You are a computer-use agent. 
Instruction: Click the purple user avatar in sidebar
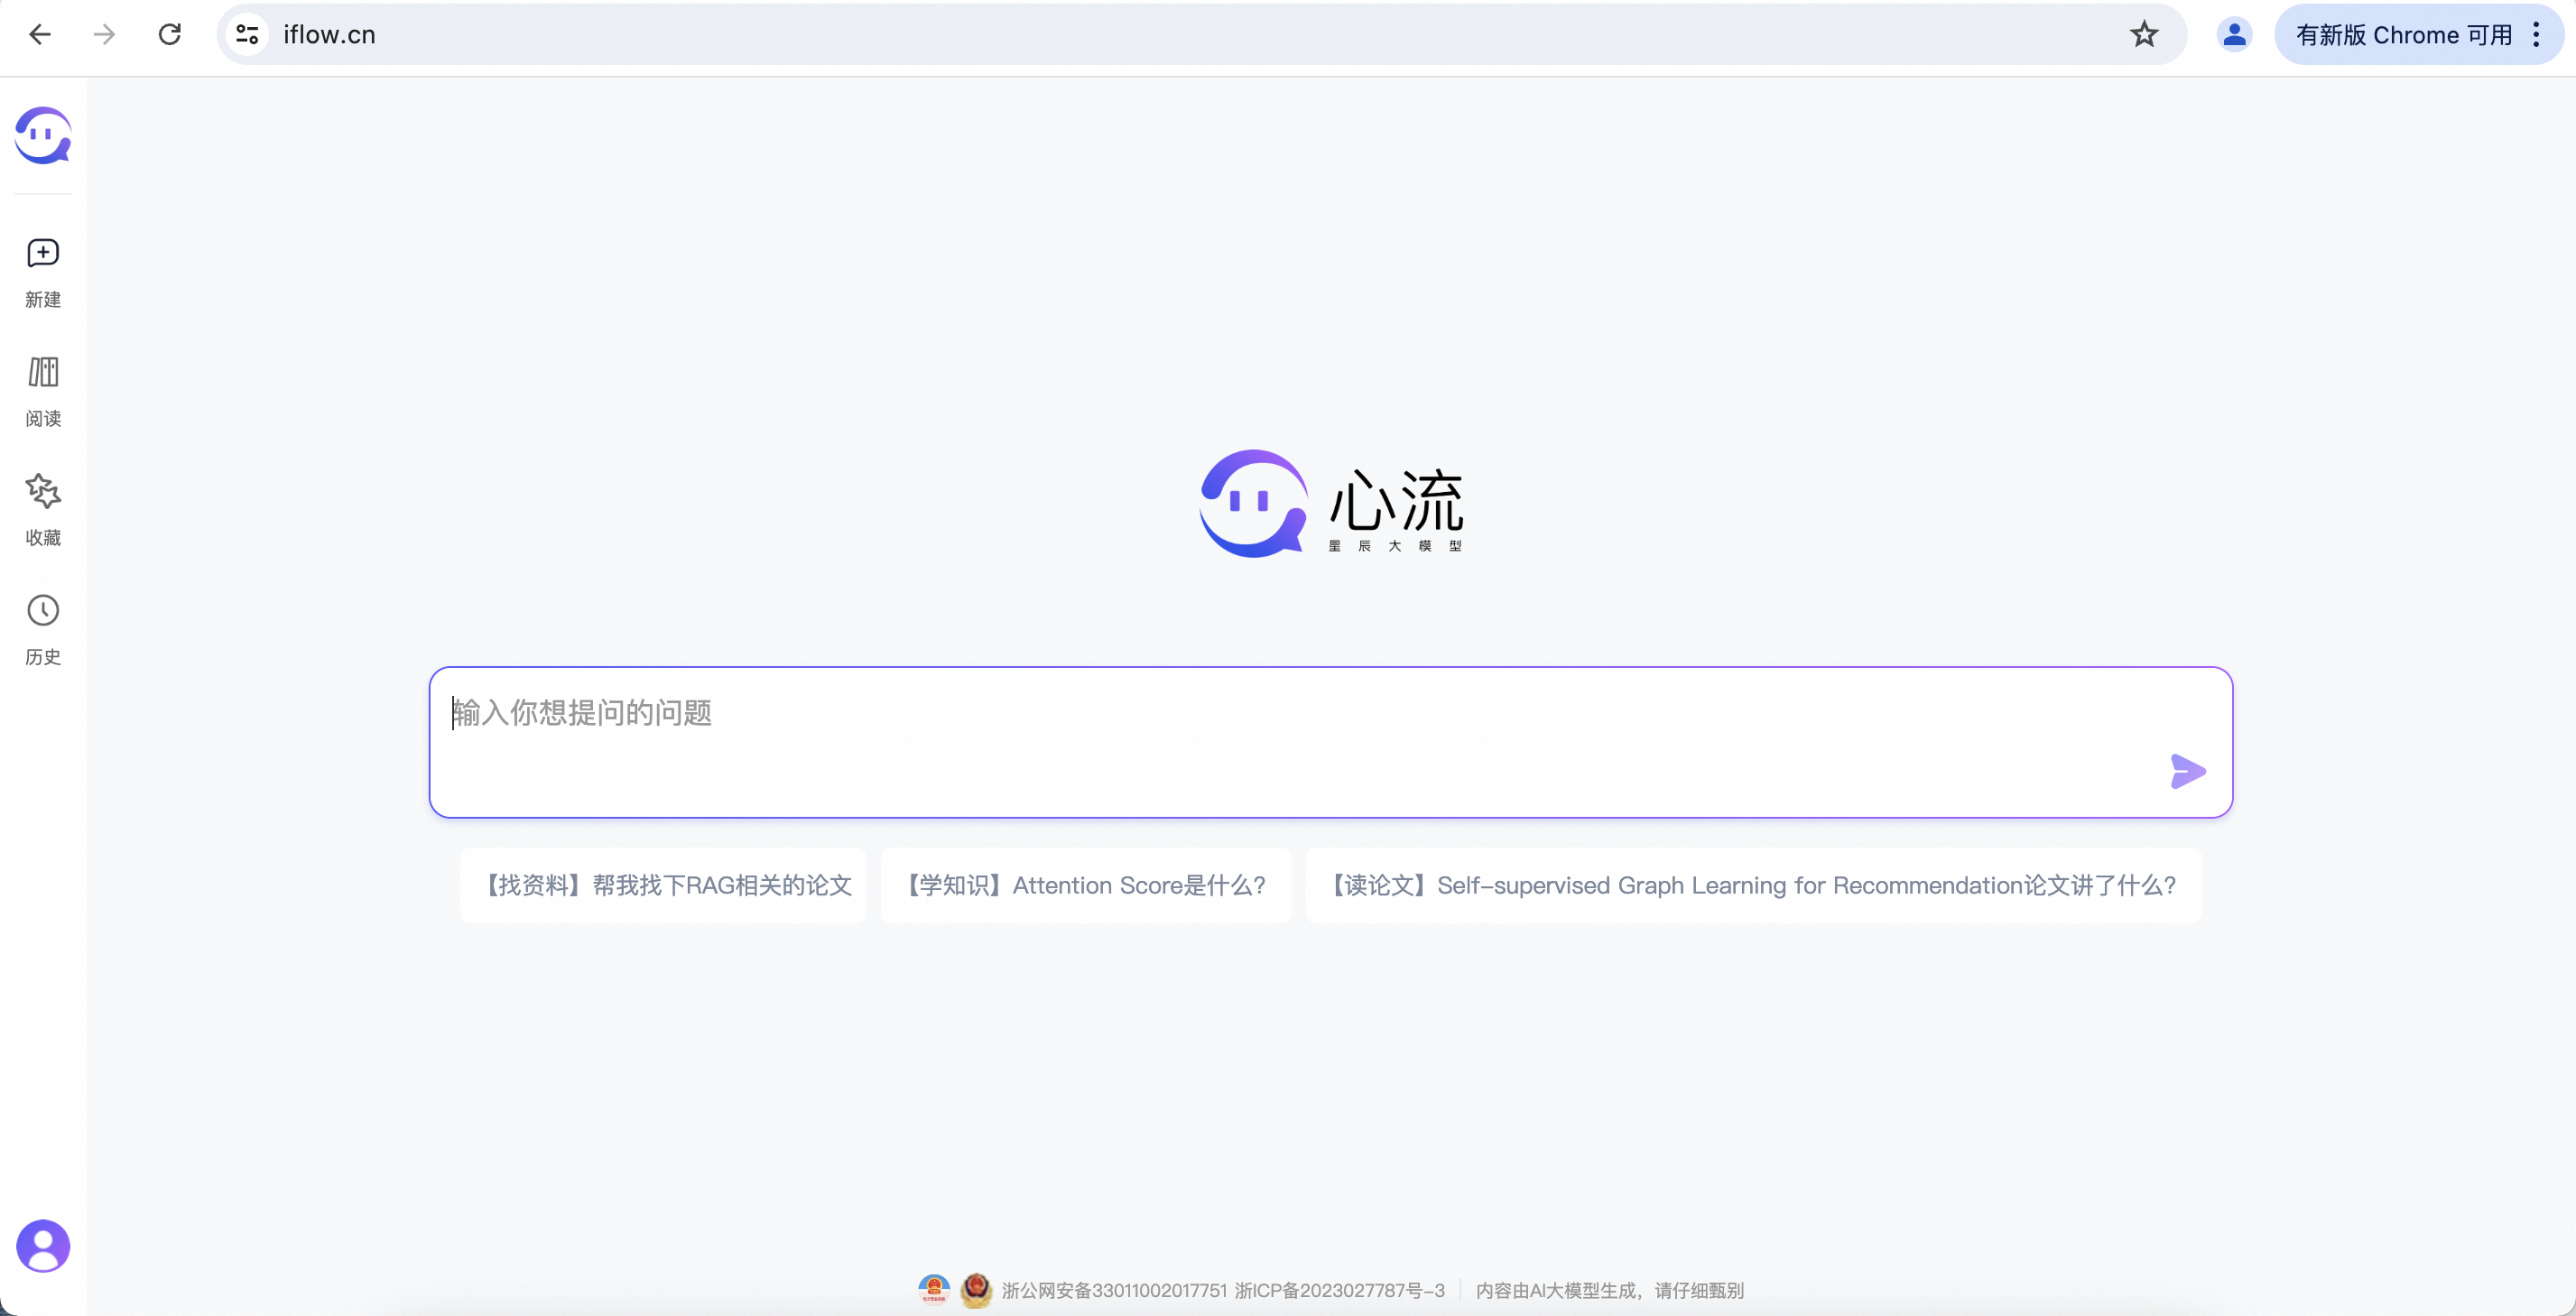pyautogui.click(x=43, y=1246)
